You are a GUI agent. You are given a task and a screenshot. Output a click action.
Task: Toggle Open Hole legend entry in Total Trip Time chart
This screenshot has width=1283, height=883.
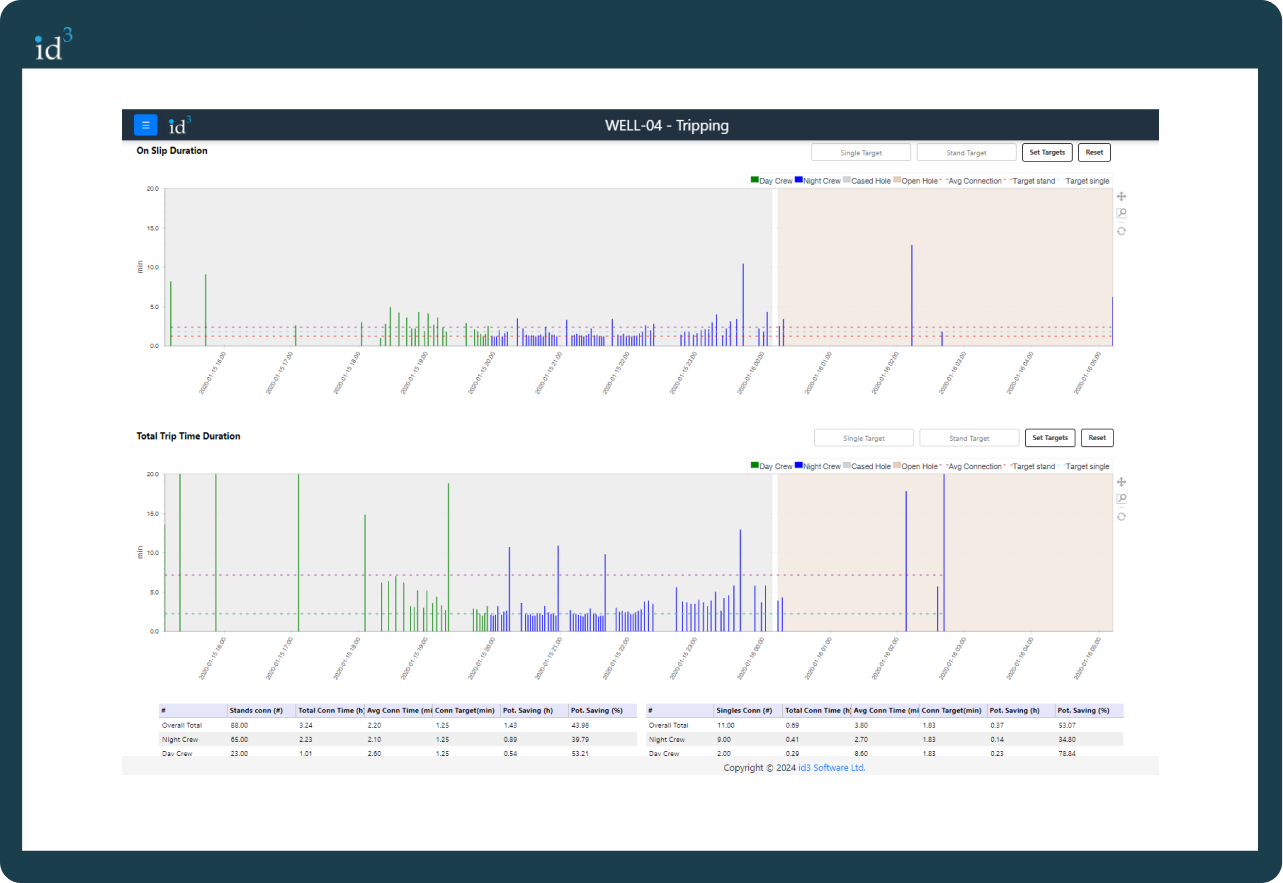click(x=915, y=466)
